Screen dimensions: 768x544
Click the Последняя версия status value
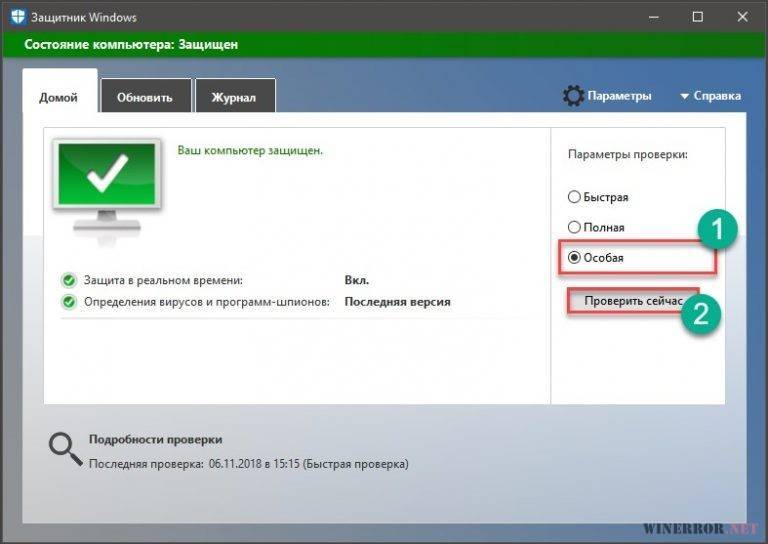[397, 302]
